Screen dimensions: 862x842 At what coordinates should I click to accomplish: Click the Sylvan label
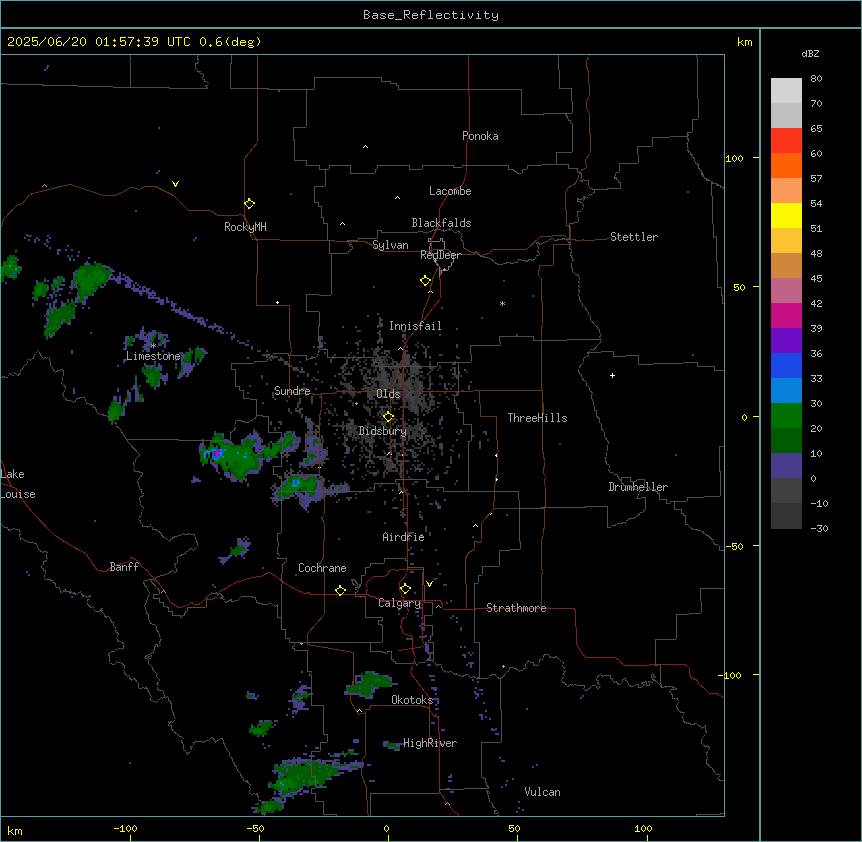tap(390, 245)
